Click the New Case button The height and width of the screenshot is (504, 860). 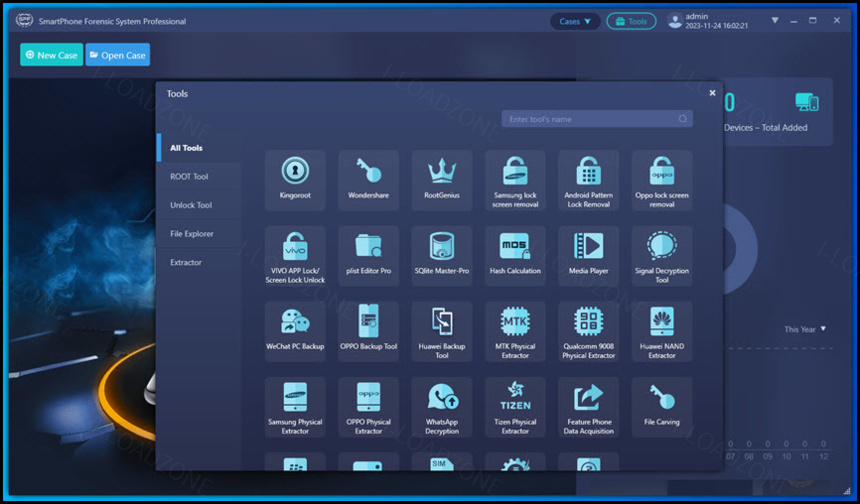tap(52, 55)
